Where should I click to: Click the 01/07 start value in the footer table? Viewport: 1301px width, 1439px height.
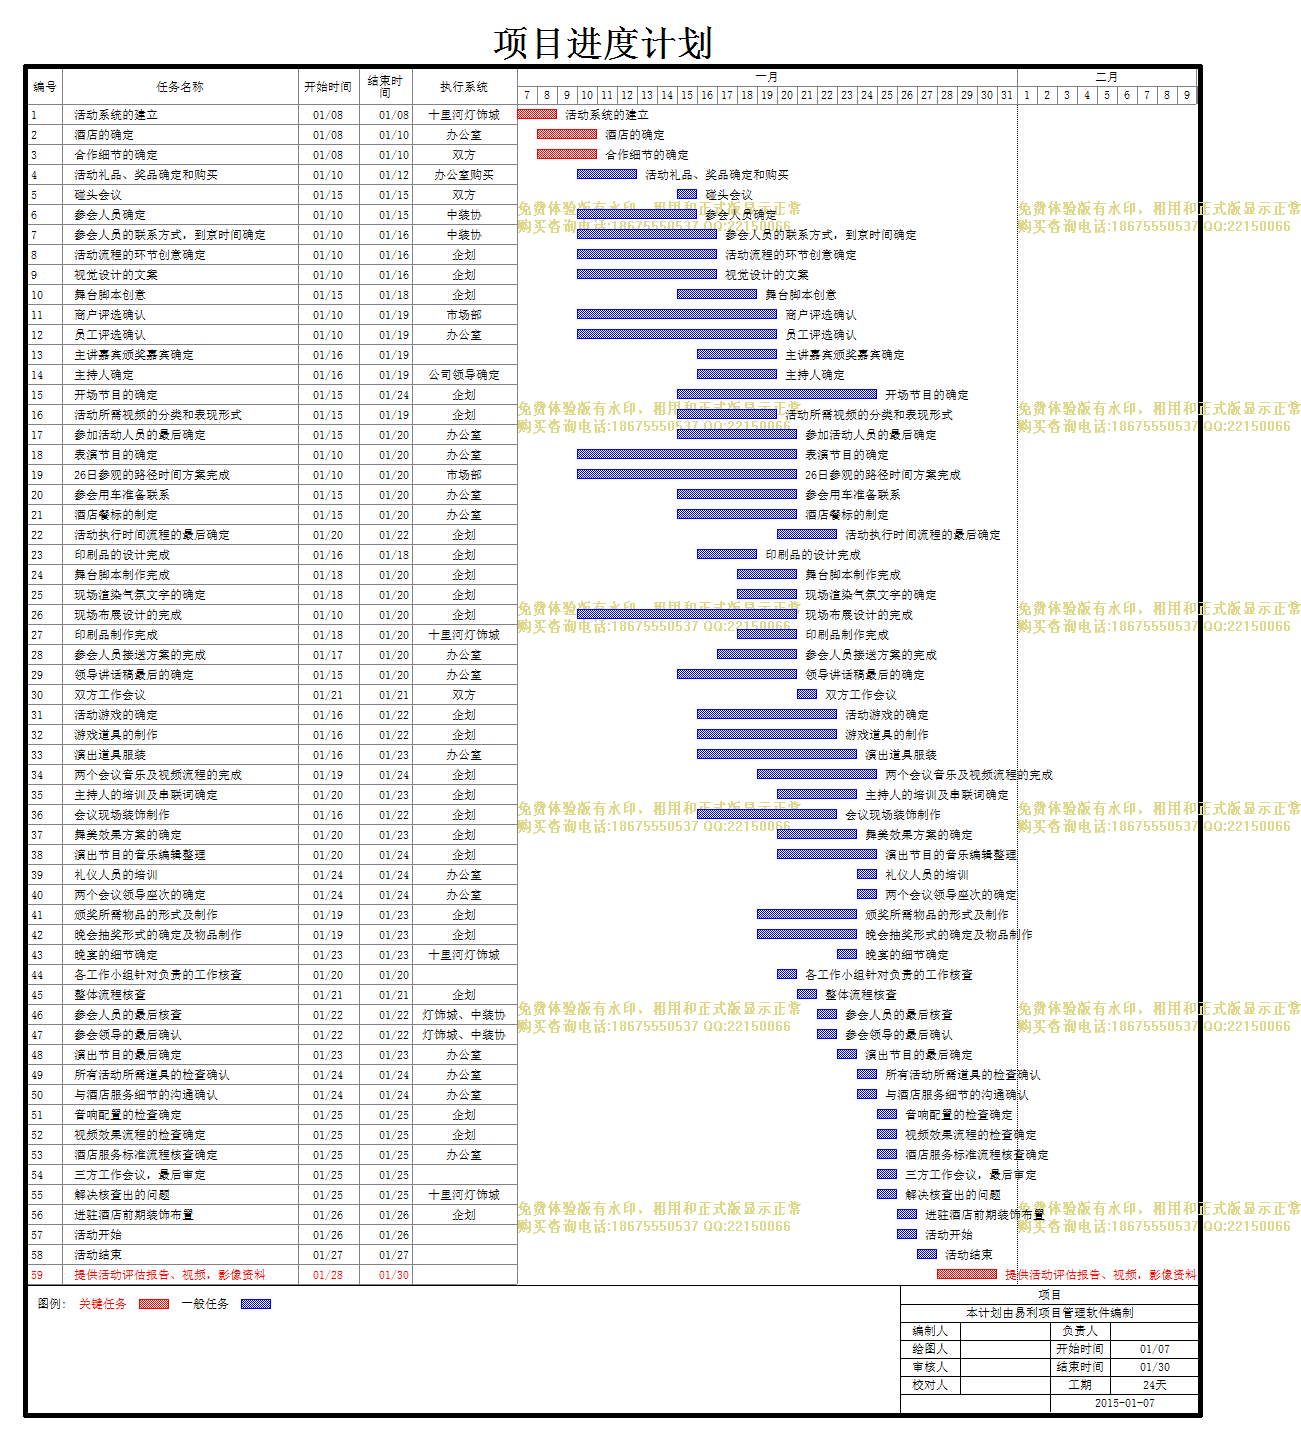coord(1155,1349)
